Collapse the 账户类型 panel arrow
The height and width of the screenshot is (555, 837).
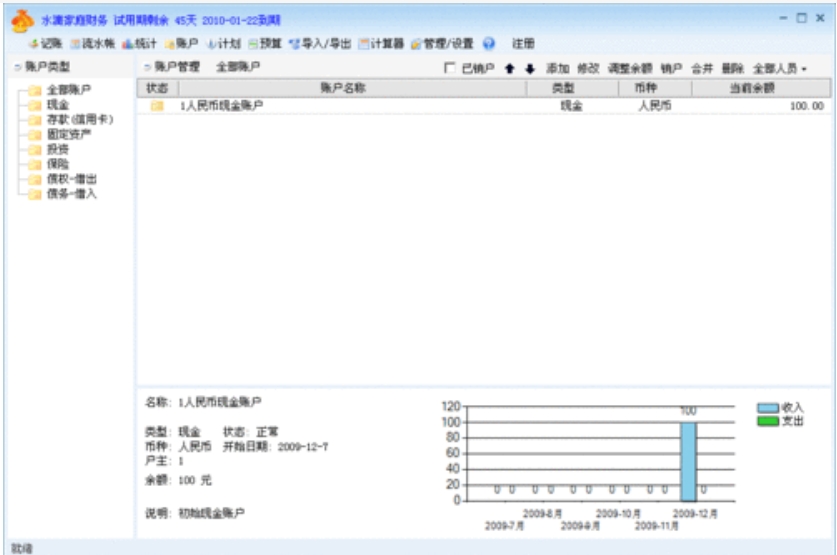click(x=18, y=67)
